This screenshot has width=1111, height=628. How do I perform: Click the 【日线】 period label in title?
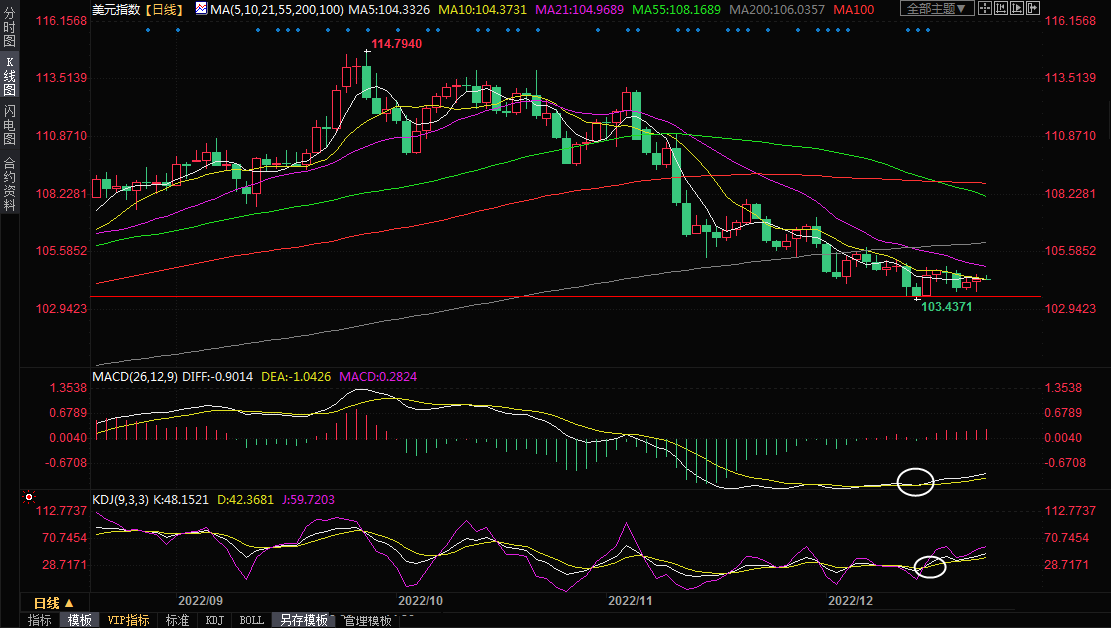coord(162,9)
